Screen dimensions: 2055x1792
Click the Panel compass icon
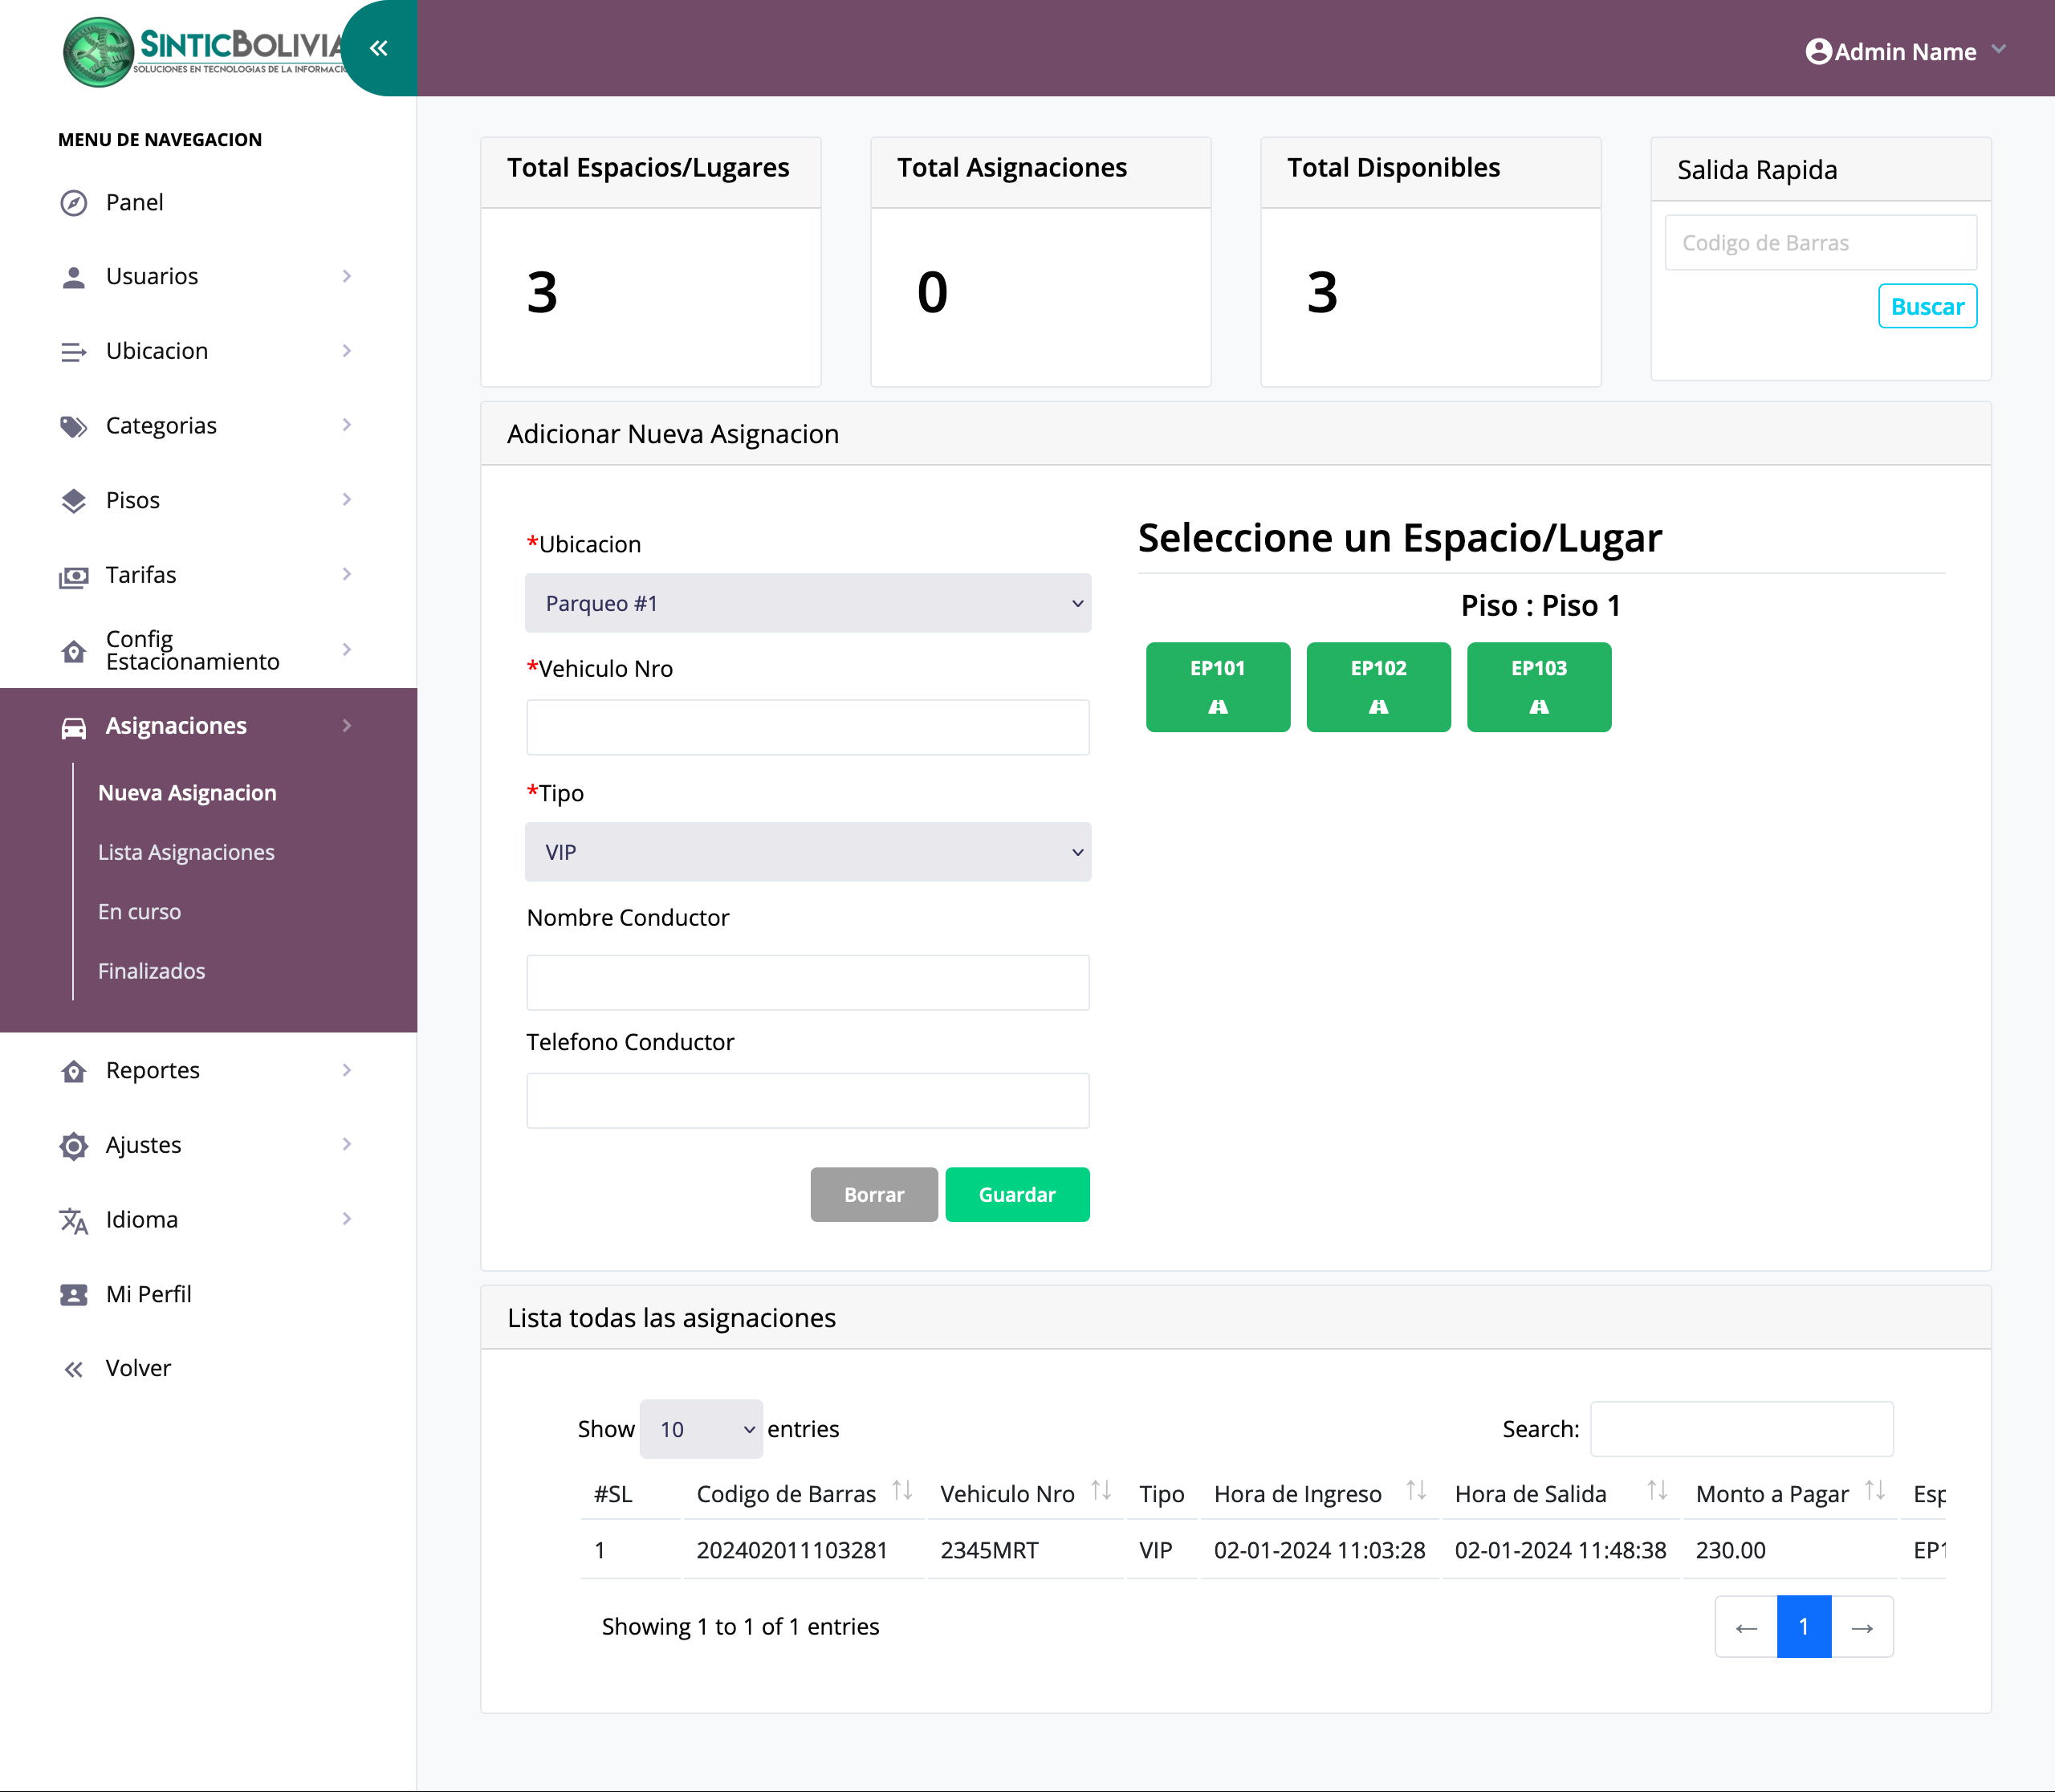point(73,203)
